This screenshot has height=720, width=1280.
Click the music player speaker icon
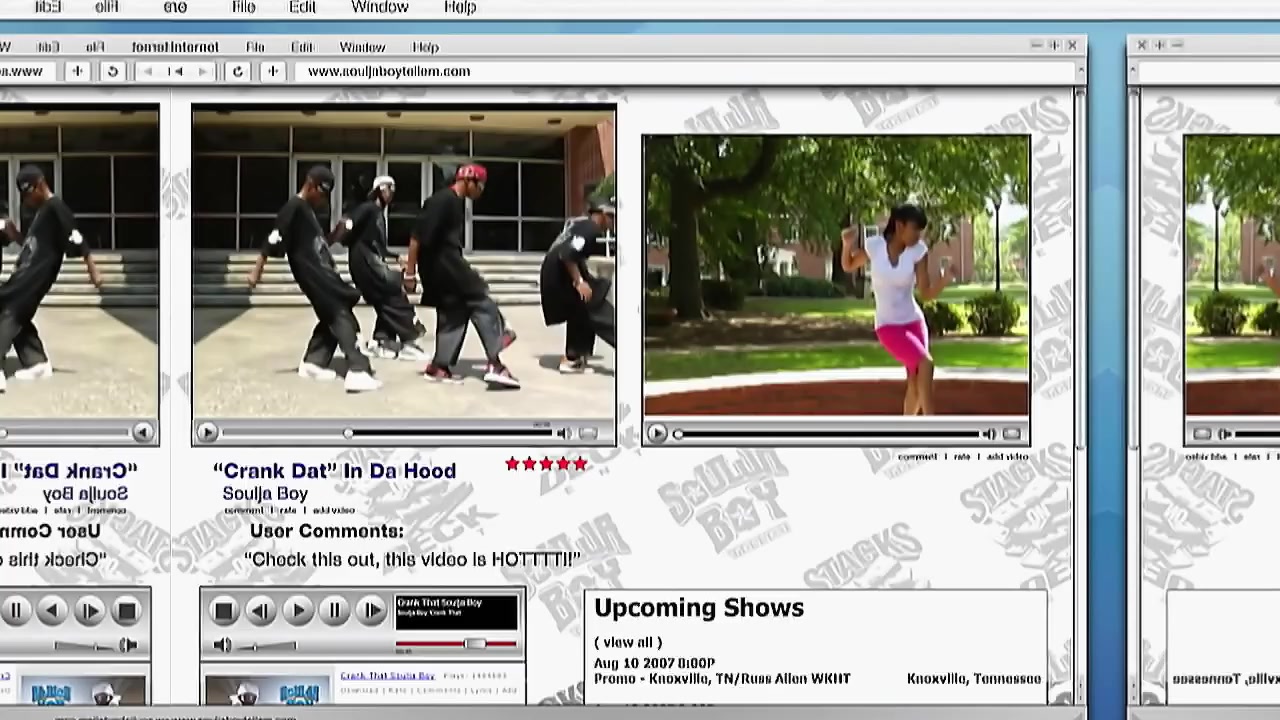click(x=222, y=646)
